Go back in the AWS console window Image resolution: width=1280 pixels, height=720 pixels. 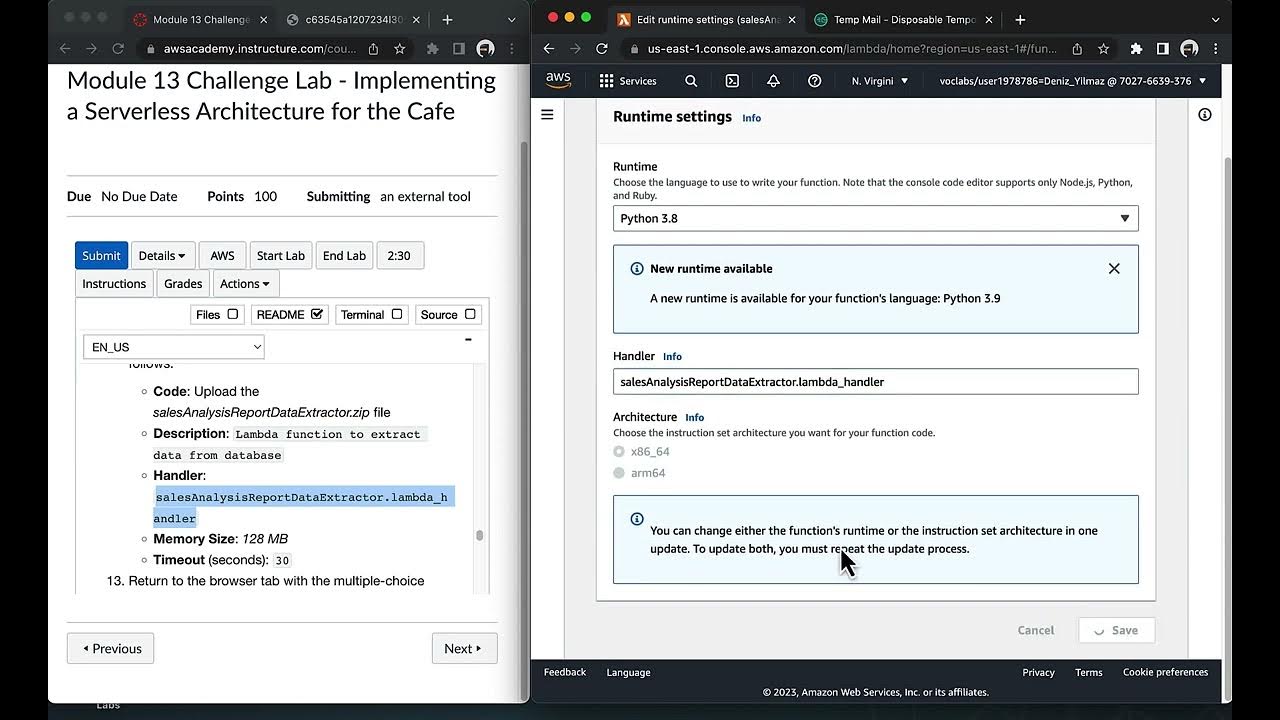point(549,48)
